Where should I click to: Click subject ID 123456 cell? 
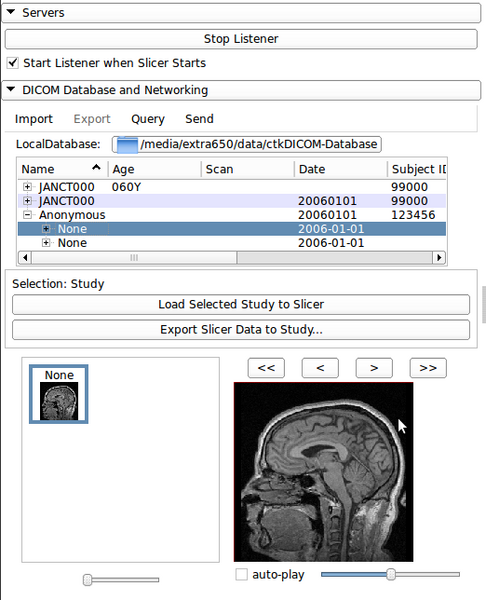point(413,215)
